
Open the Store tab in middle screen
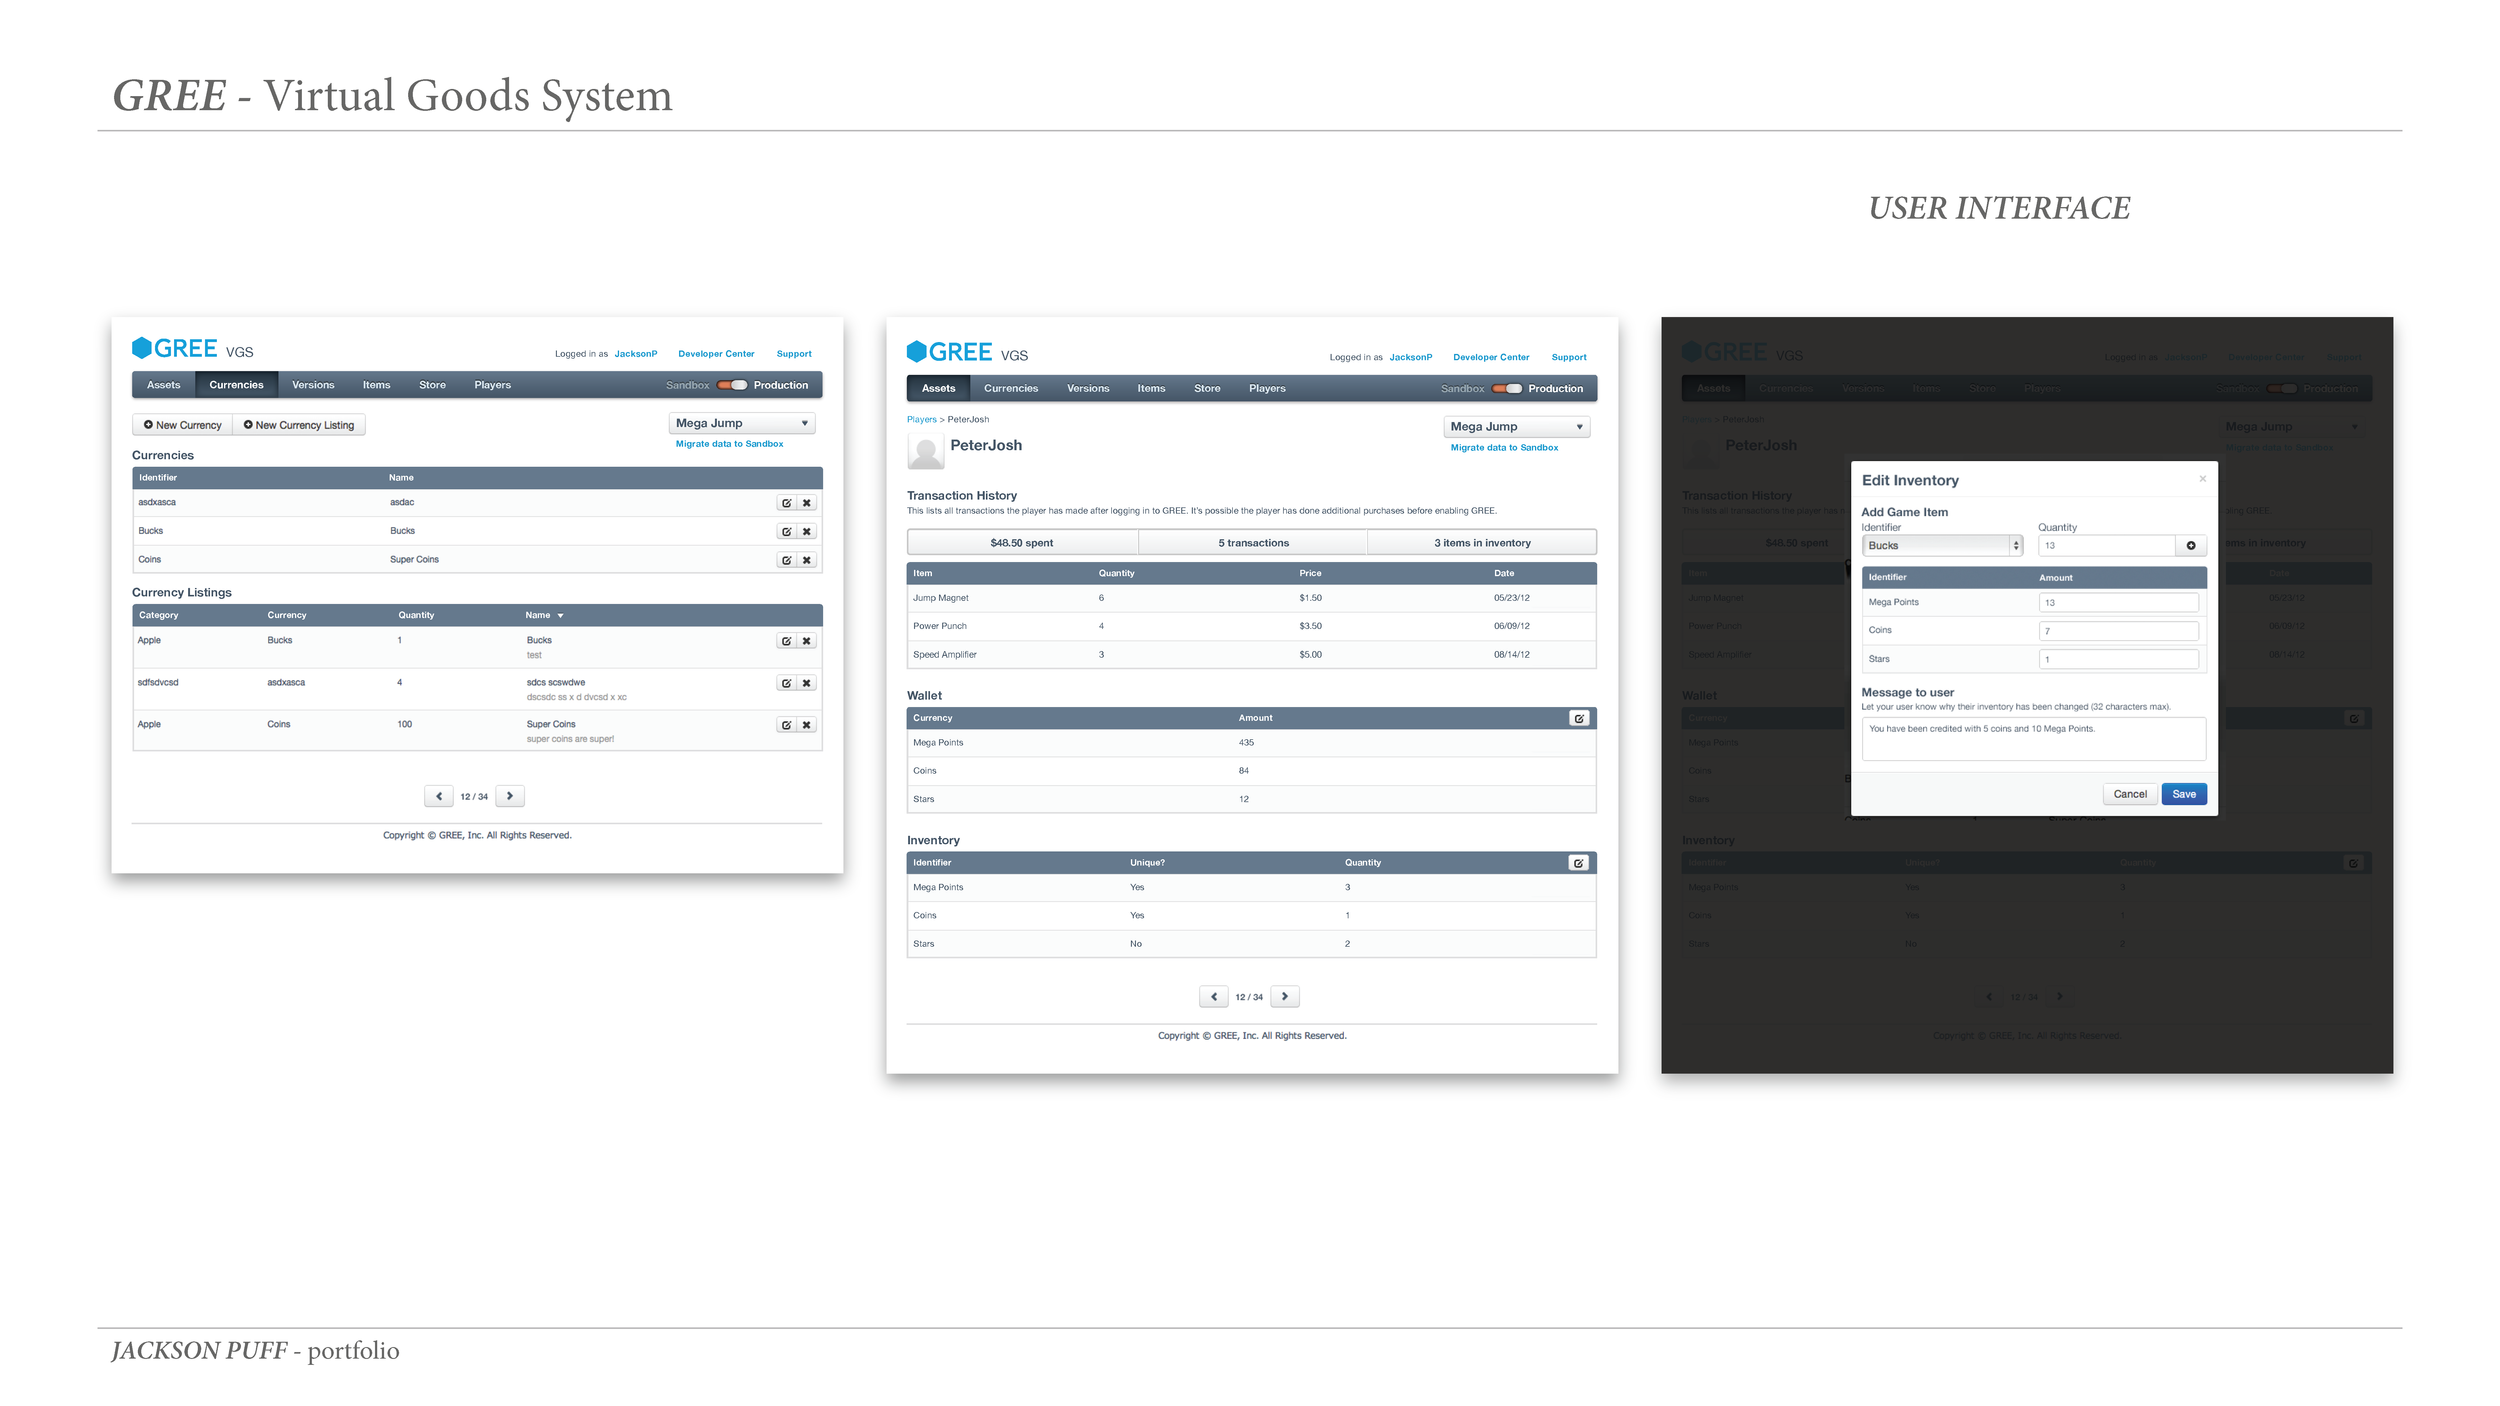point(1207,389)
